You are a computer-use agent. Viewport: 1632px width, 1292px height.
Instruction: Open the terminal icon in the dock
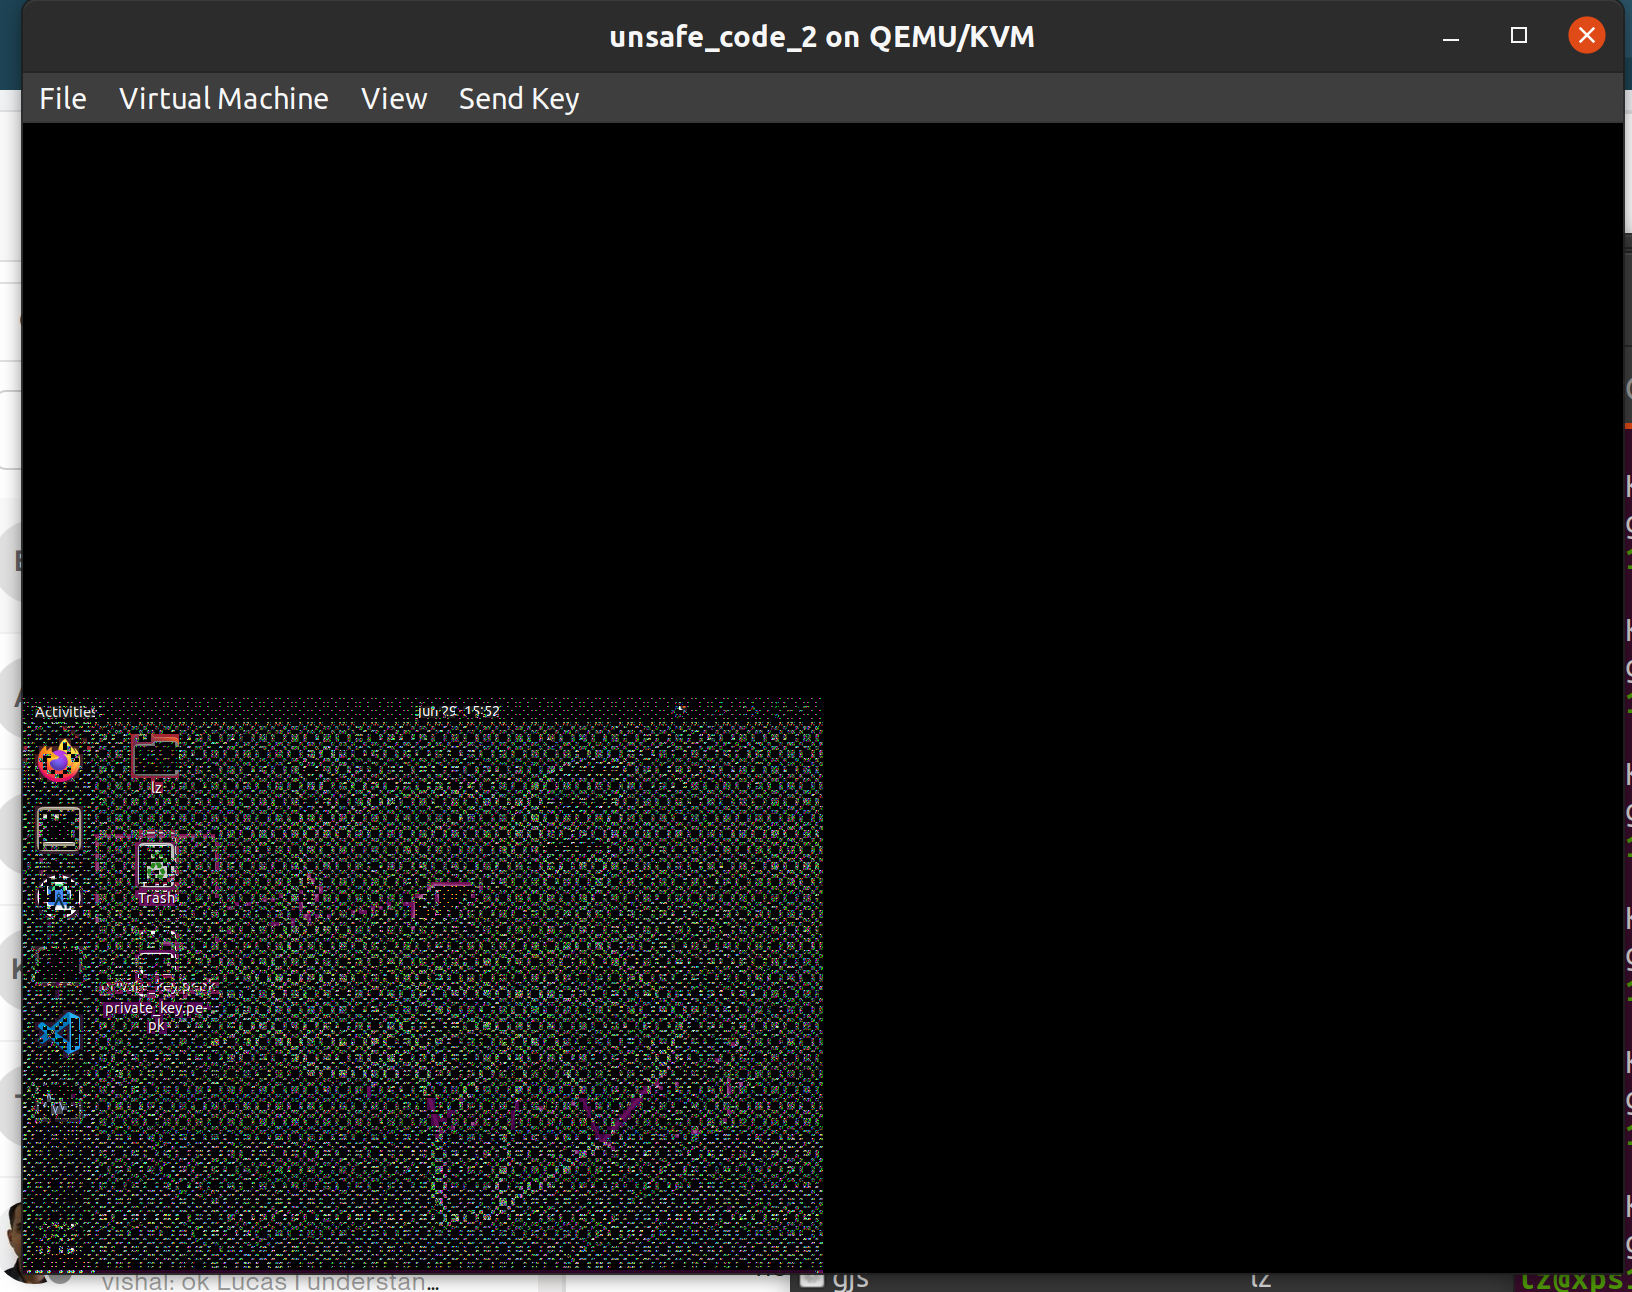pos(59,829)
